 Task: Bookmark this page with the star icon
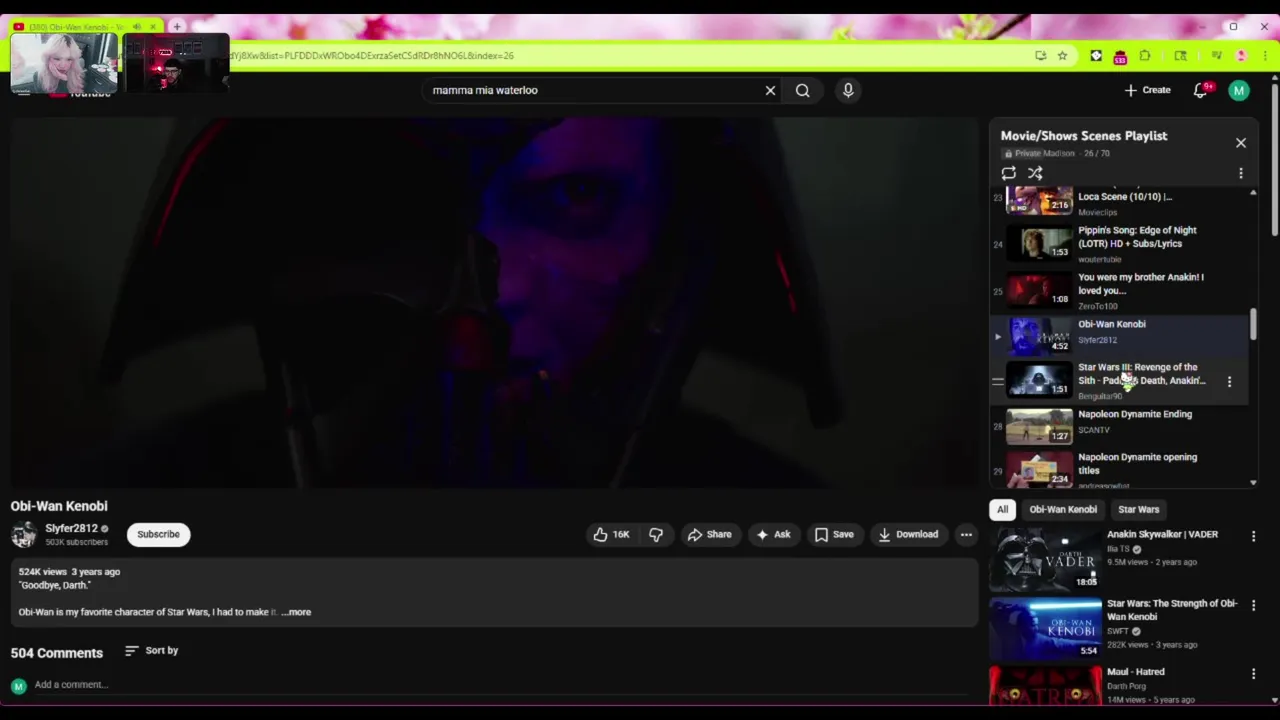pyautogui.click(x=1062, y=56)
